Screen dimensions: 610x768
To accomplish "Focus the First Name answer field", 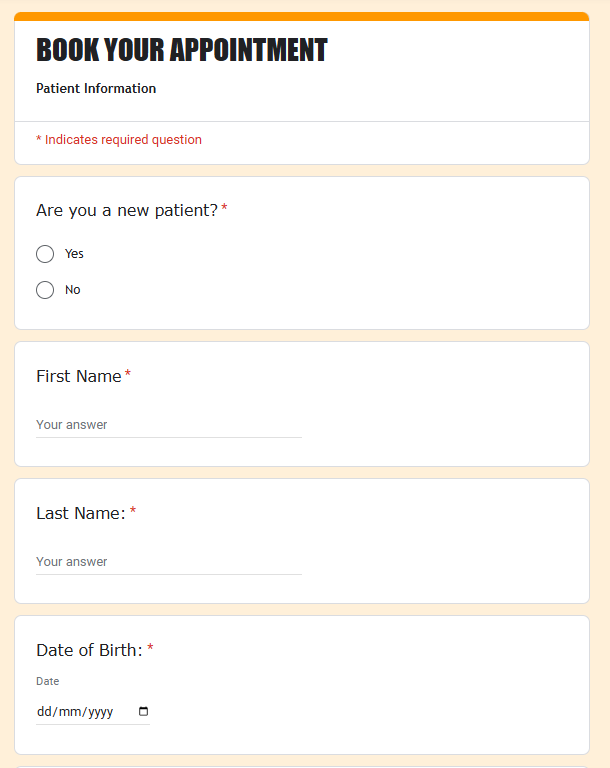I will click(x=168, y=425).
